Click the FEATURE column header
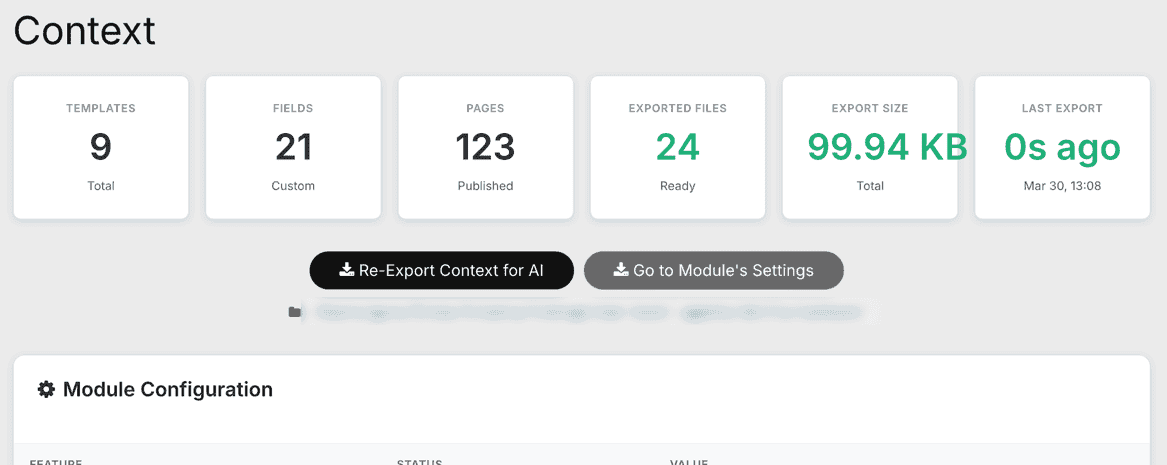1167x465 pixels. (x=56, y=462)
